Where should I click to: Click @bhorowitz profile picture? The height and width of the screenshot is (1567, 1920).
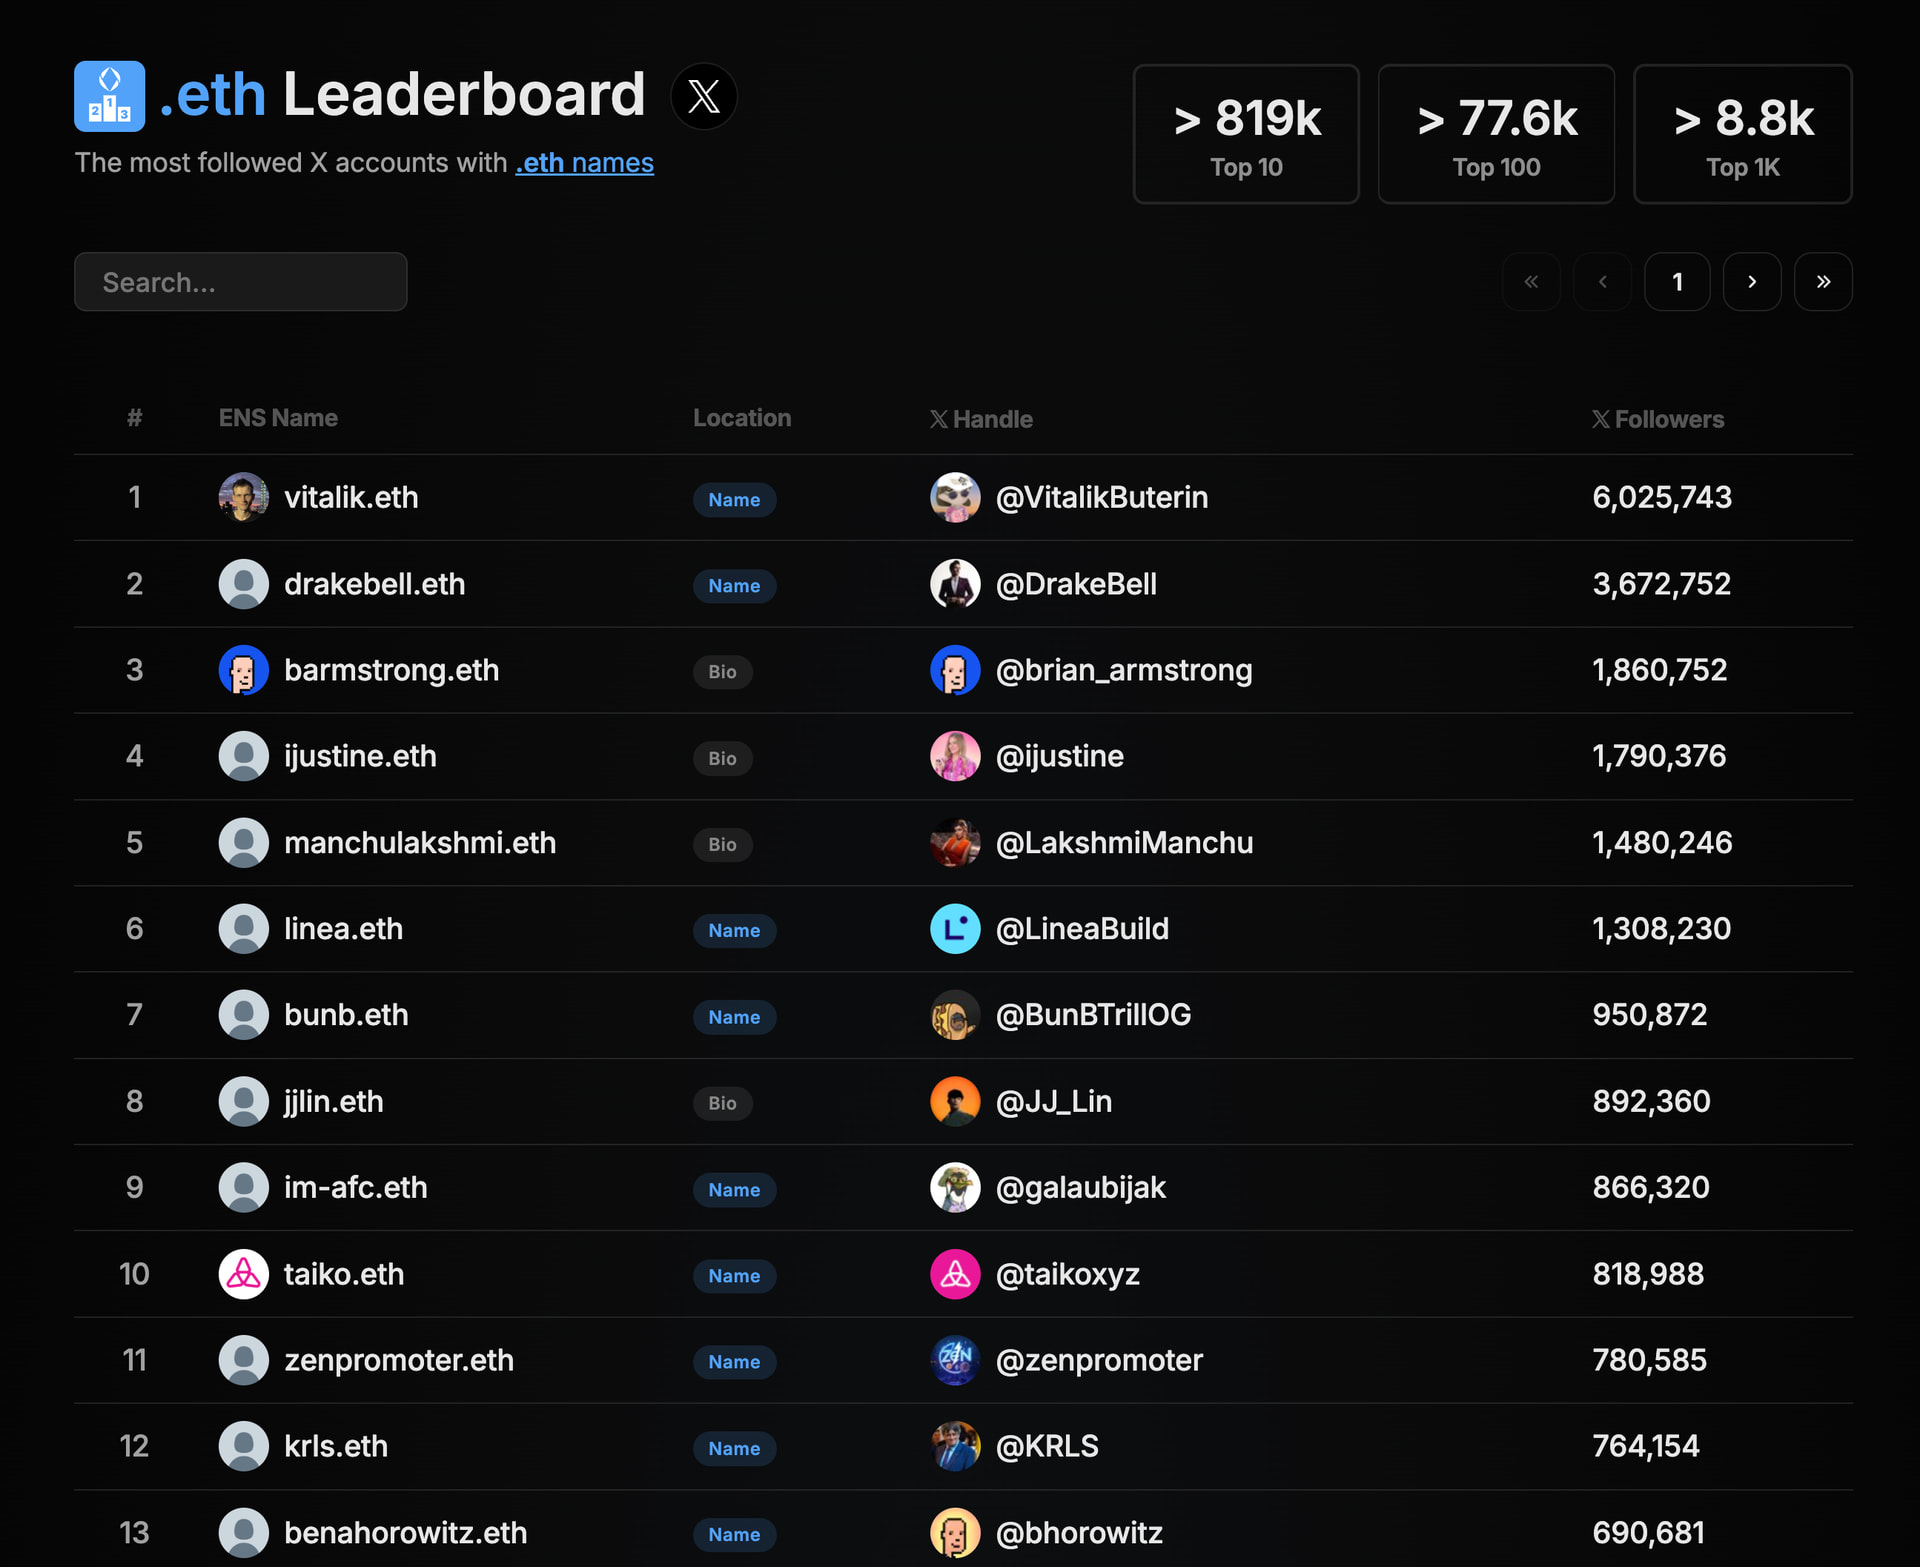point(954,1532)
